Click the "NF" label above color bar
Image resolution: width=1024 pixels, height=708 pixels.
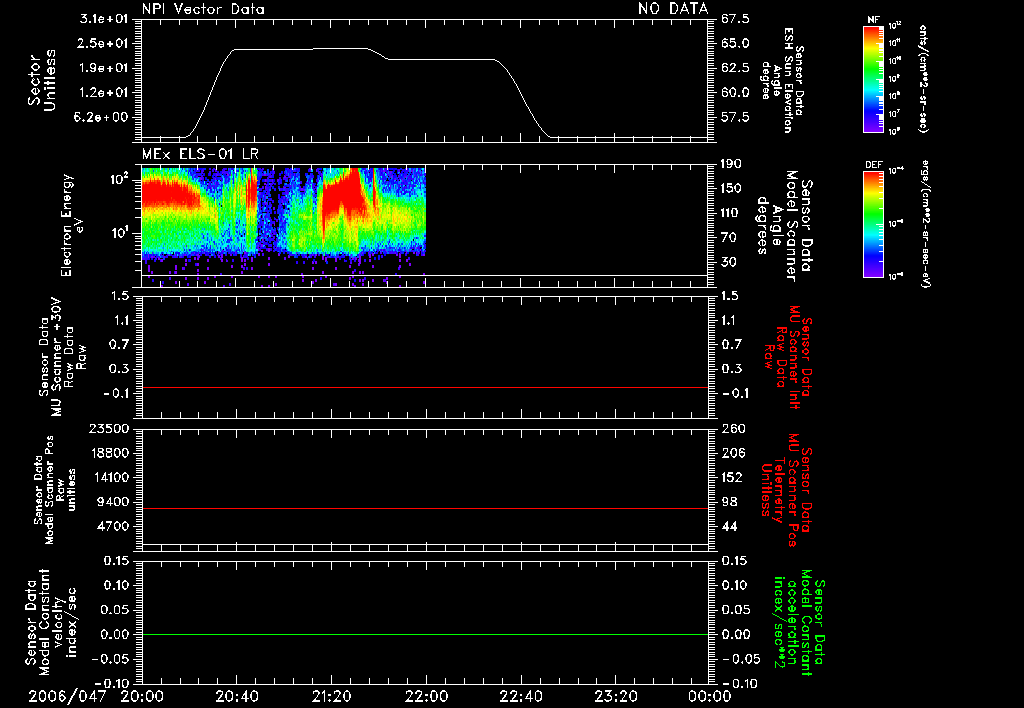(x=873, y=20)
